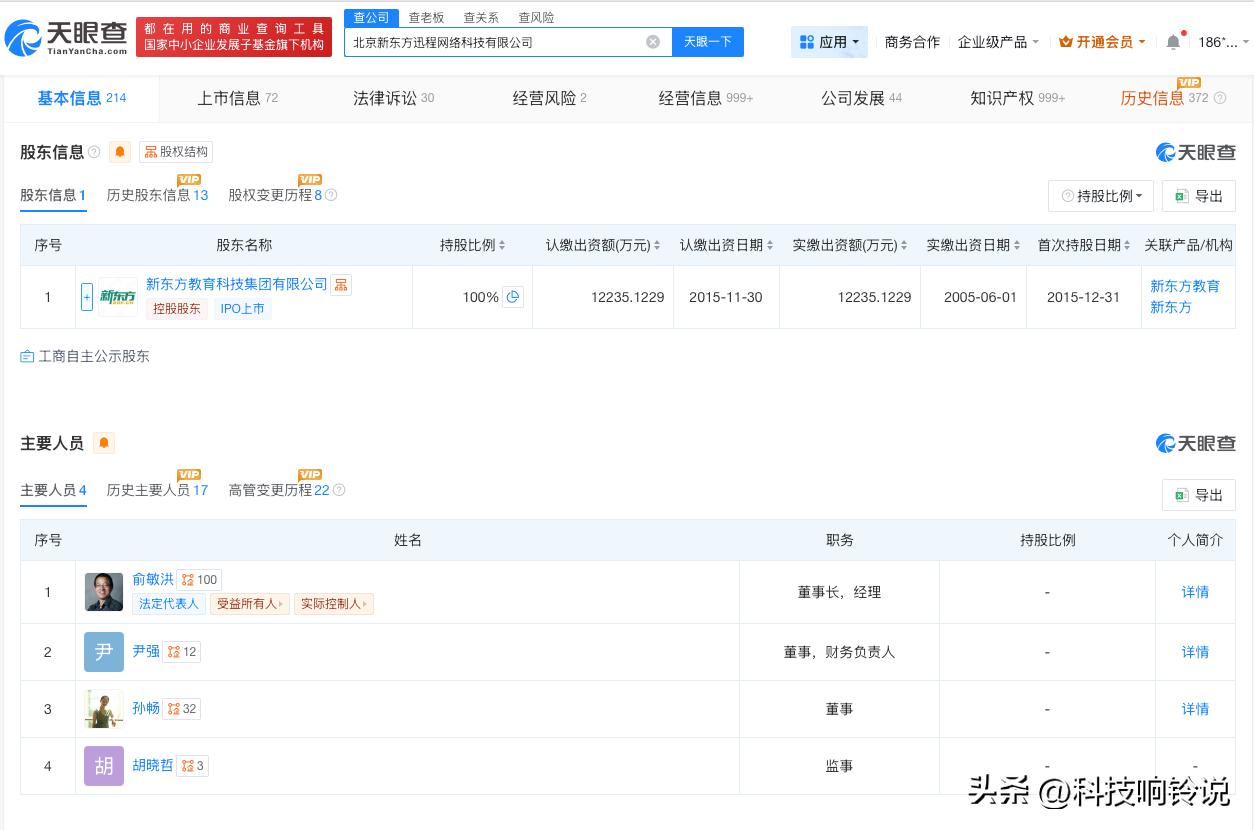
Task: Click the key personnel bell alert icon
Action: tap(104, 443)
